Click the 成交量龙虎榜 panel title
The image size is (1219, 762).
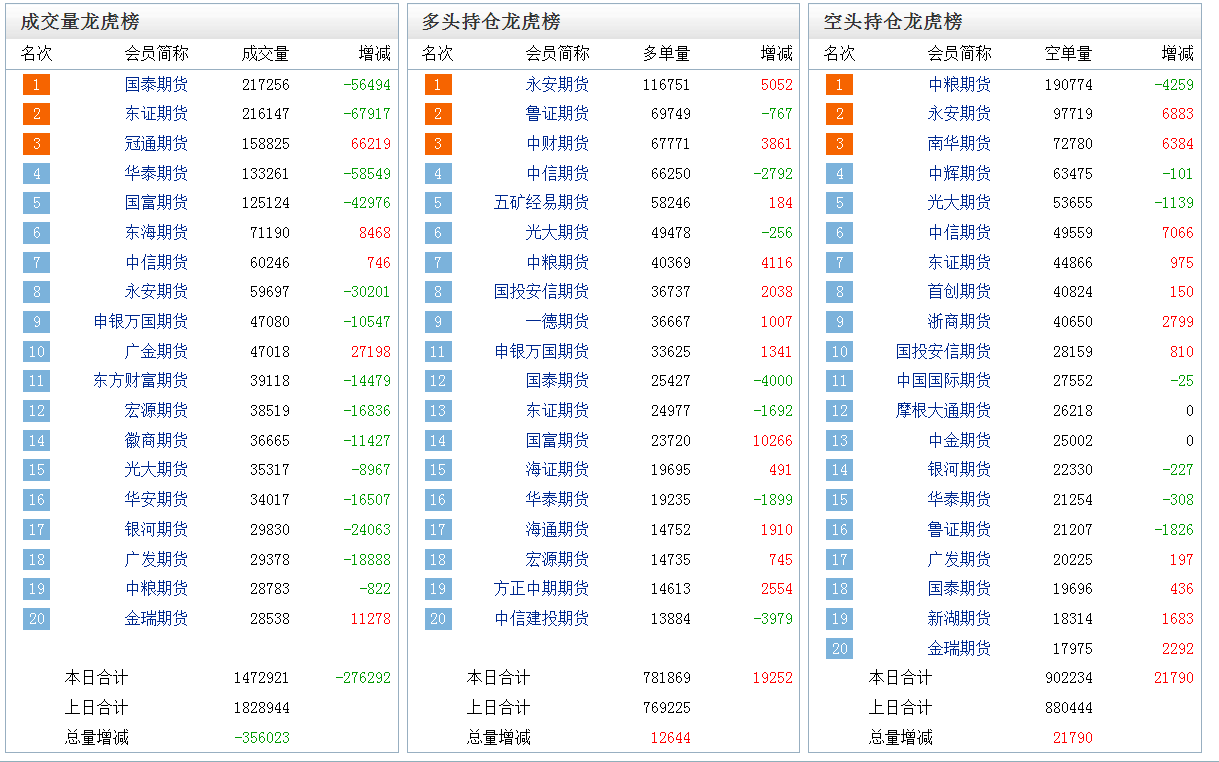(80, 22)
